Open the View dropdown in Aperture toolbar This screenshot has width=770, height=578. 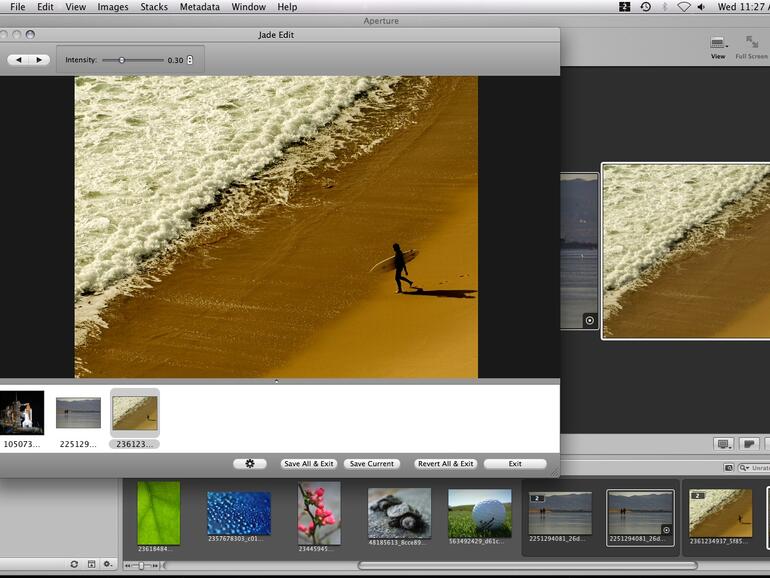pyautogui.click(x=718, y=43)
